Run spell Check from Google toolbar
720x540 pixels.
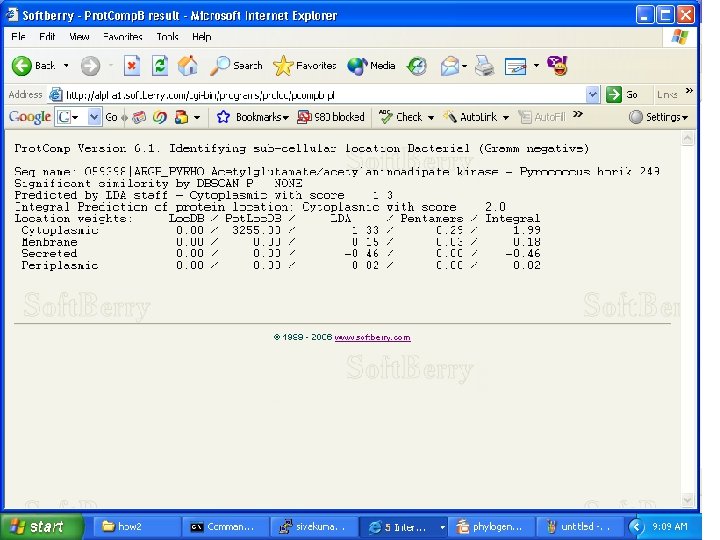click(x=400, y=117)
